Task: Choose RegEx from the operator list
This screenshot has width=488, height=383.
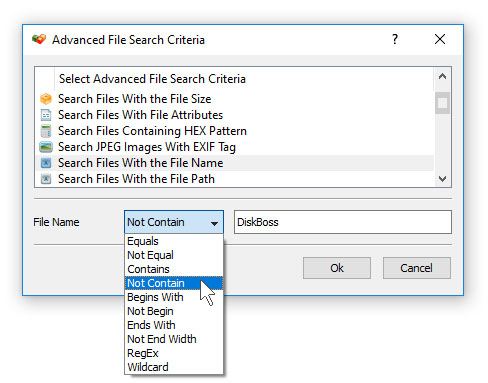Action: tap(174, 353)
